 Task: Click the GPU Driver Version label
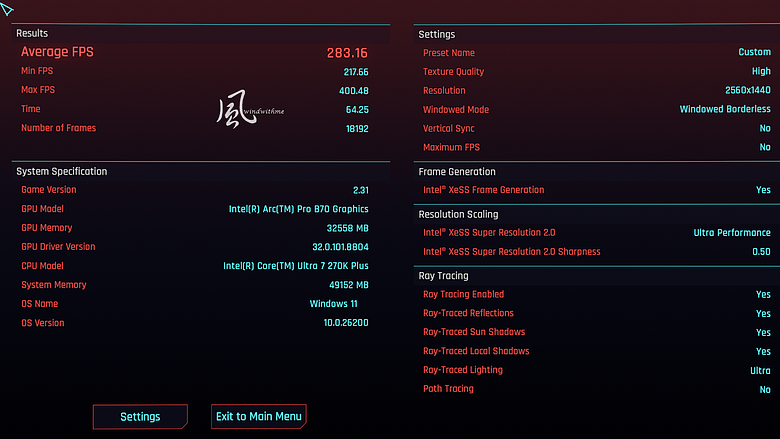click(58, 247)
